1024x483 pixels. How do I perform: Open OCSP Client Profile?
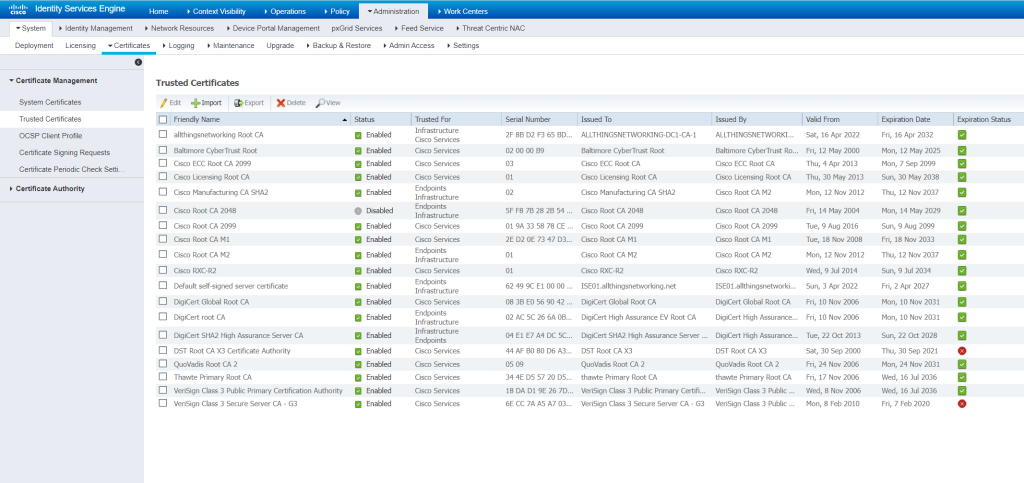51,136
